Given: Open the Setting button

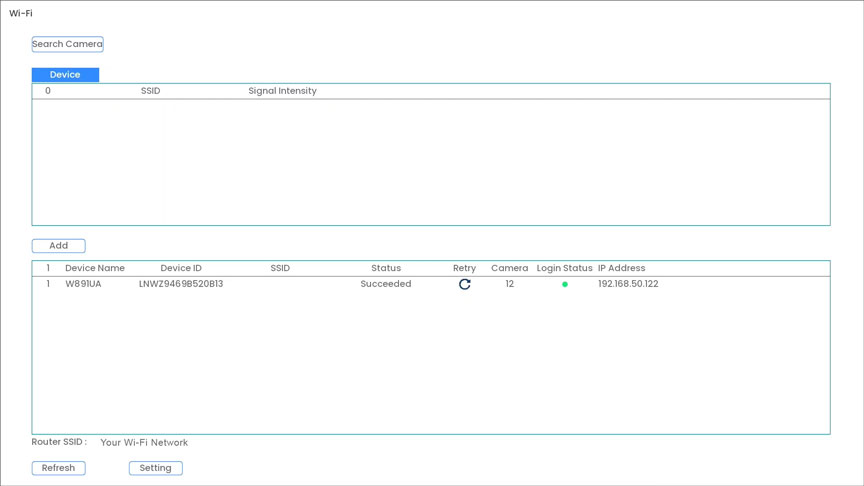Looking at the screenshot, I should click(155, 468).
